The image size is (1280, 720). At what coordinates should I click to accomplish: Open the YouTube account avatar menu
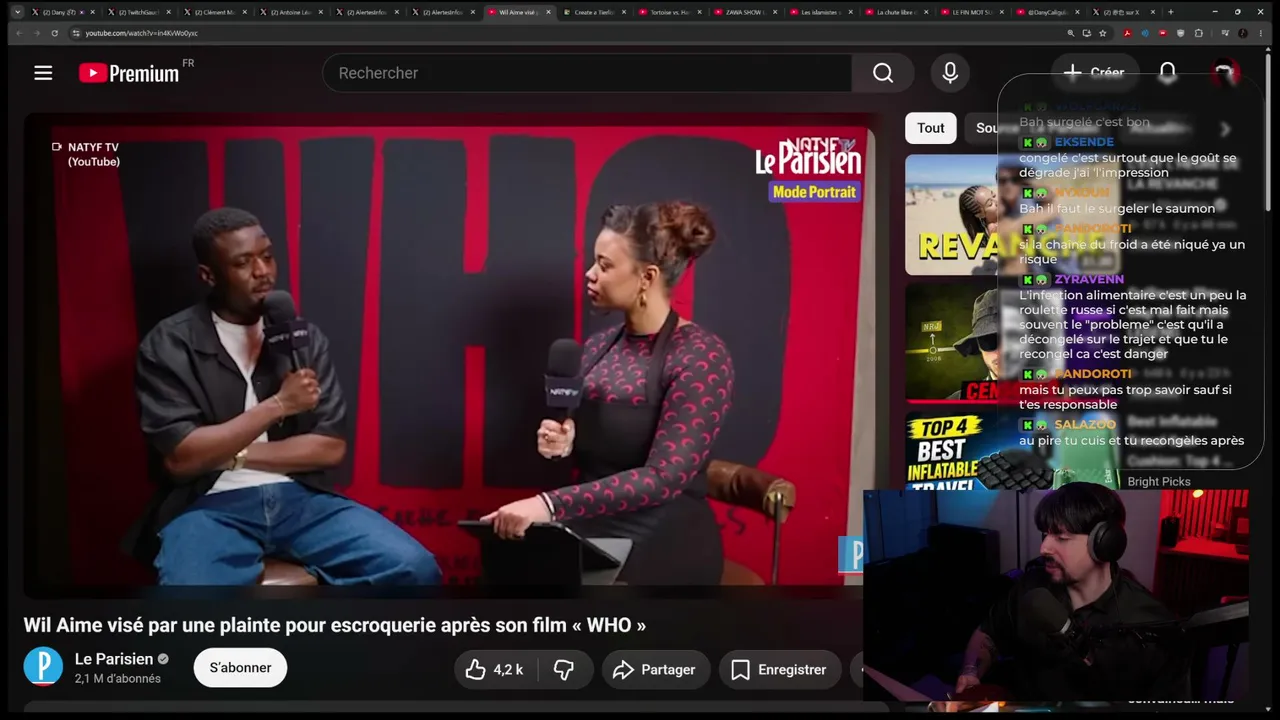tap(1225, 72)
